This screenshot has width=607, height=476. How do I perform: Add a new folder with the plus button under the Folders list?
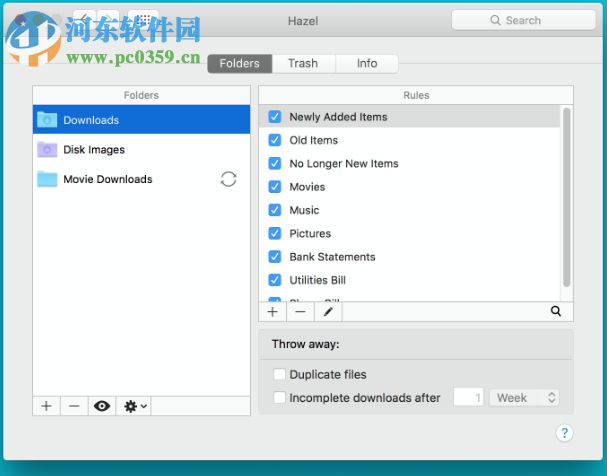(46, 406)
